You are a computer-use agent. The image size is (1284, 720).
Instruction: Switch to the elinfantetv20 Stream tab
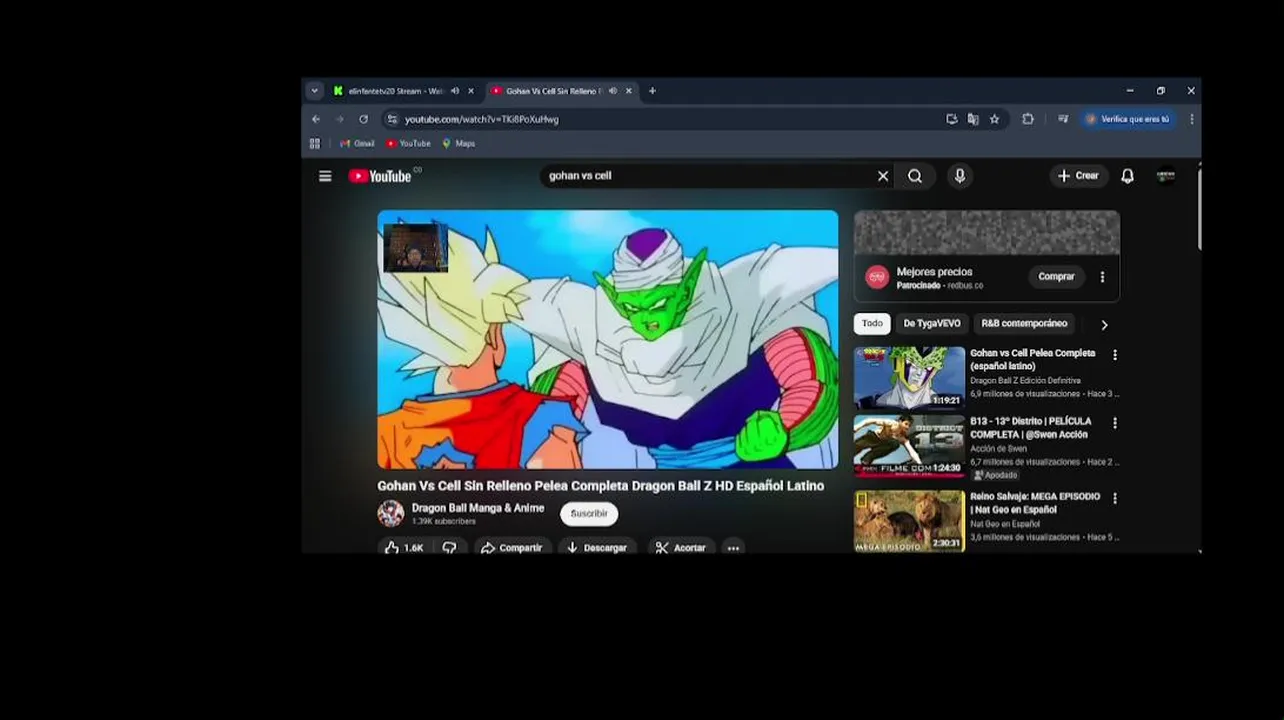tap(396, 91)
